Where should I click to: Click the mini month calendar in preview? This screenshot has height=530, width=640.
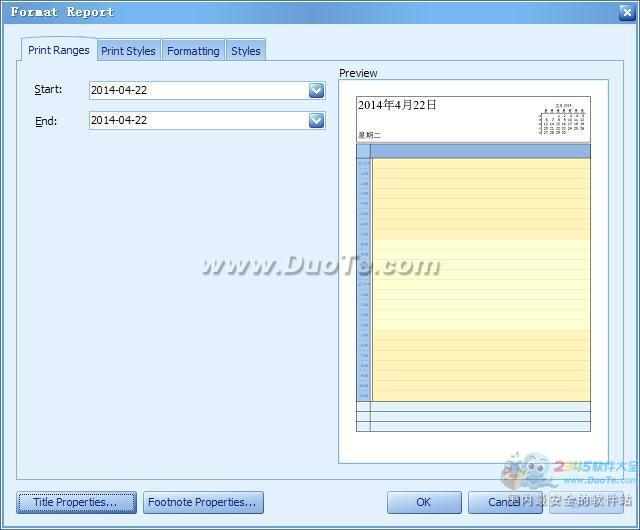click(563, 119)
